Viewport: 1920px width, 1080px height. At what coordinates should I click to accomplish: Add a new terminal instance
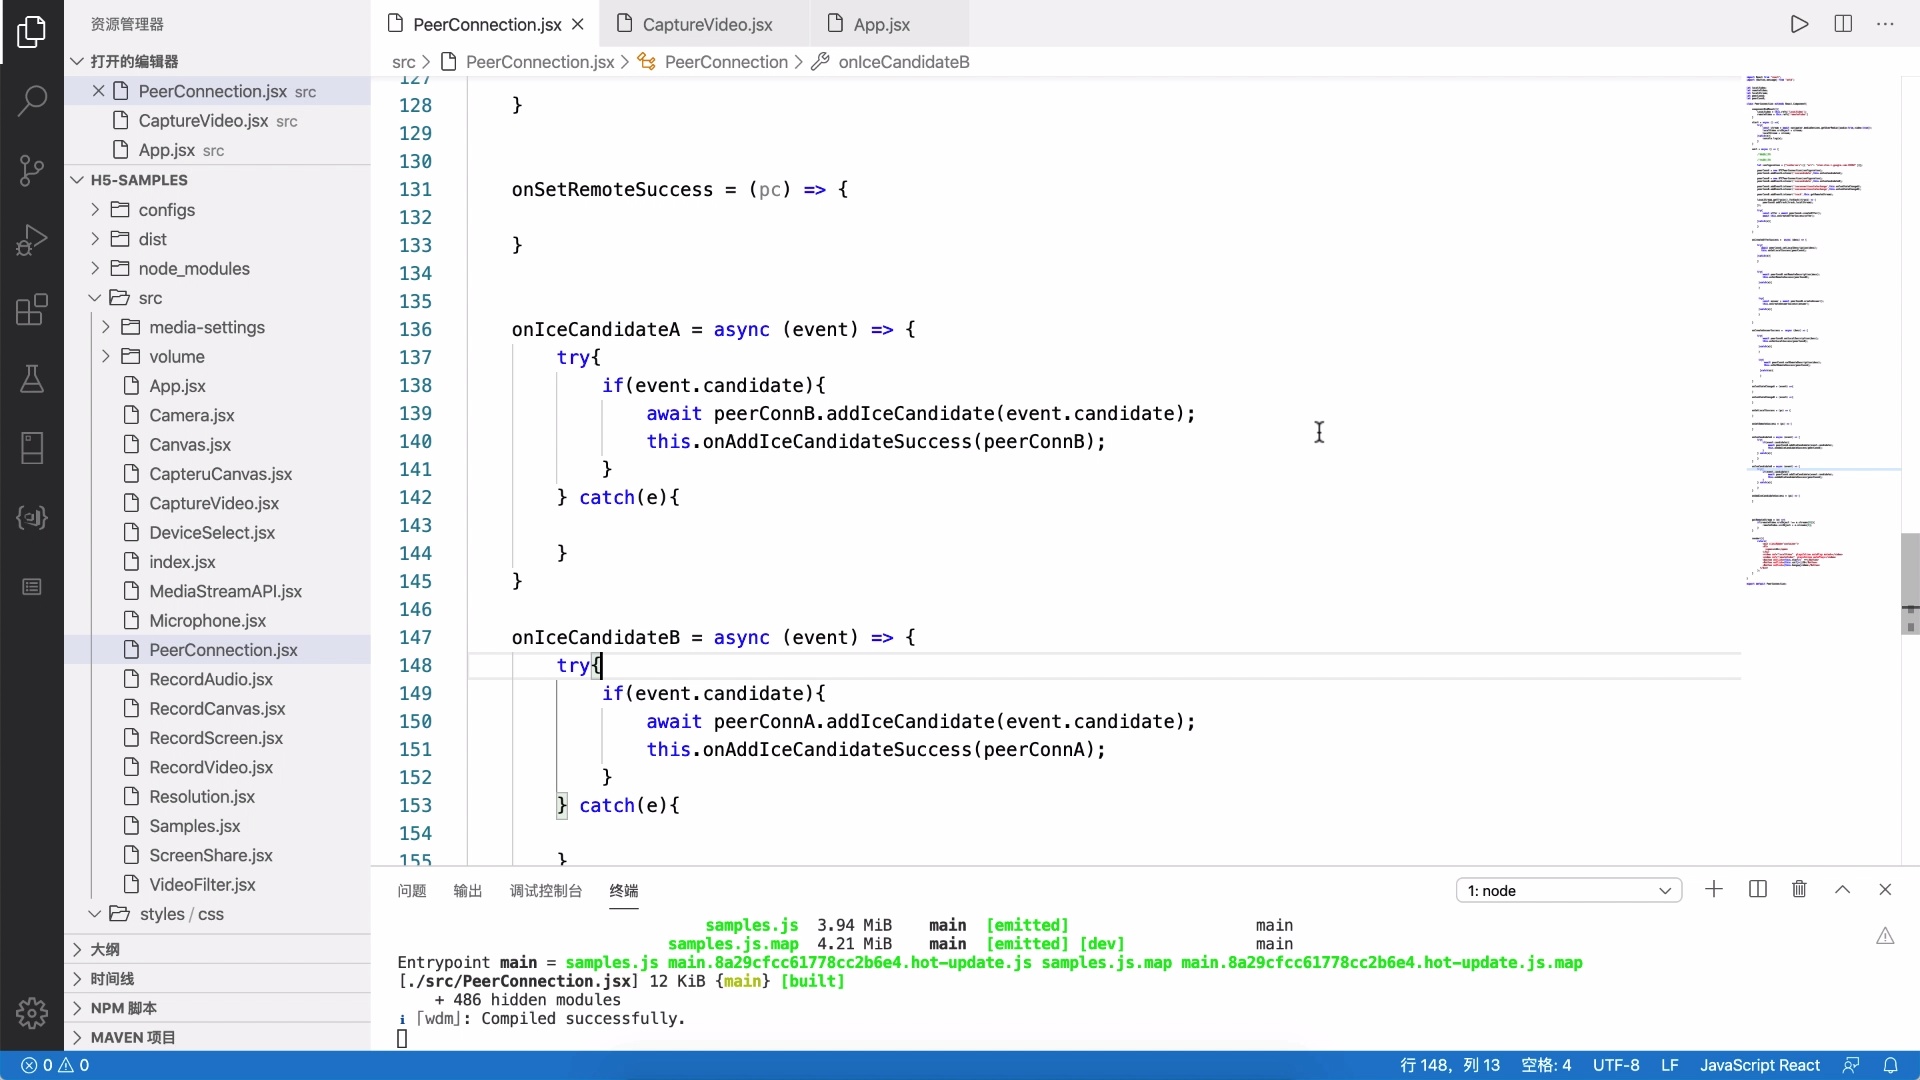[x=1714, y=889]
